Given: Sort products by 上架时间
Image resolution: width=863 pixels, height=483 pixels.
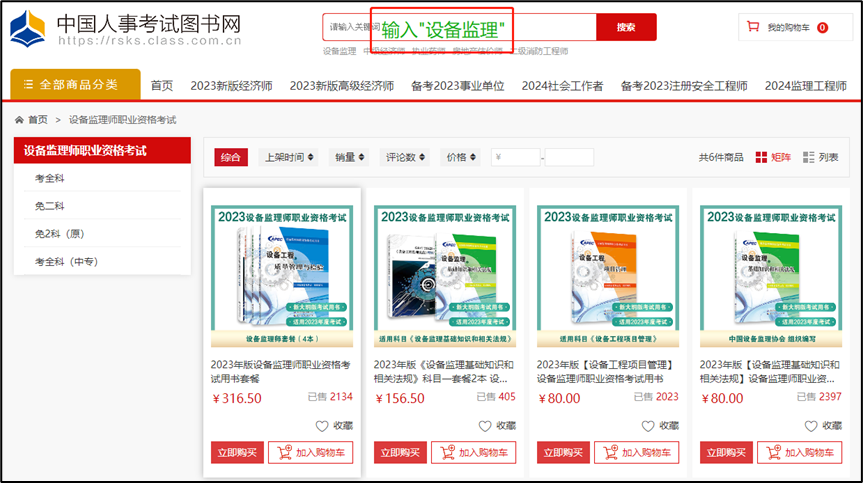Looking at the screenshot, I should (x=288, y=157).
